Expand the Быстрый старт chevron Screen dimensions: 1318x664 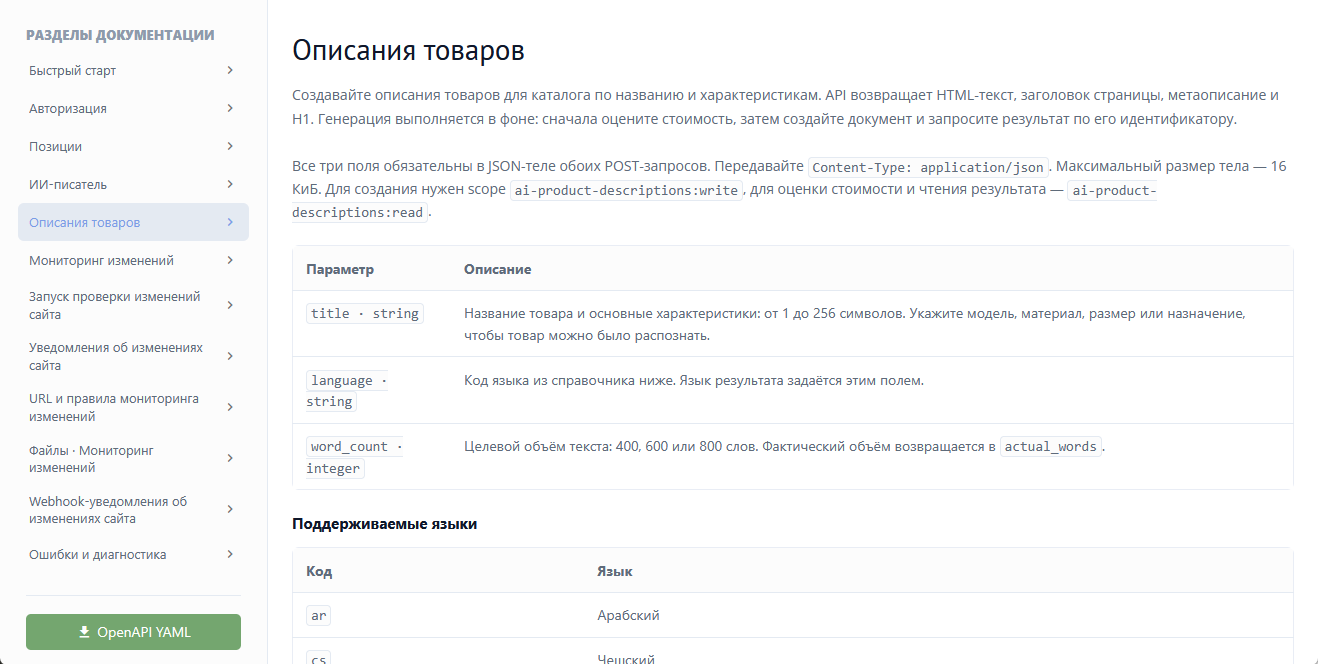(x=230, y=70)
